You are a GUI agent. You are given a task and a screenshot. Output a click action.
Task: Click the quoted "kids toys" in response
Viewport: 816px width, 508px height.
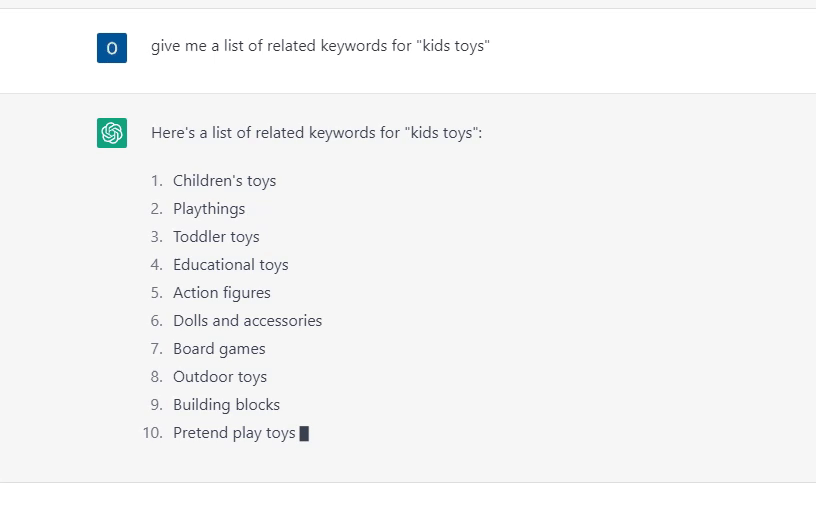(x=441, y=133)
